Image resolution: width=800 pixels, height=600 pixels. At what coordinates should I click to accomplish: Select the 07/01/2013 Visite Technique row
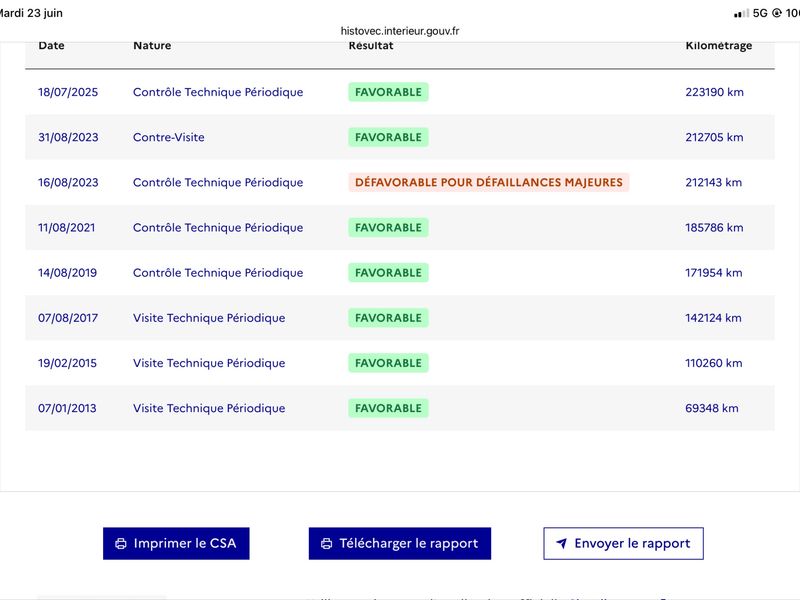coord(400,408)
